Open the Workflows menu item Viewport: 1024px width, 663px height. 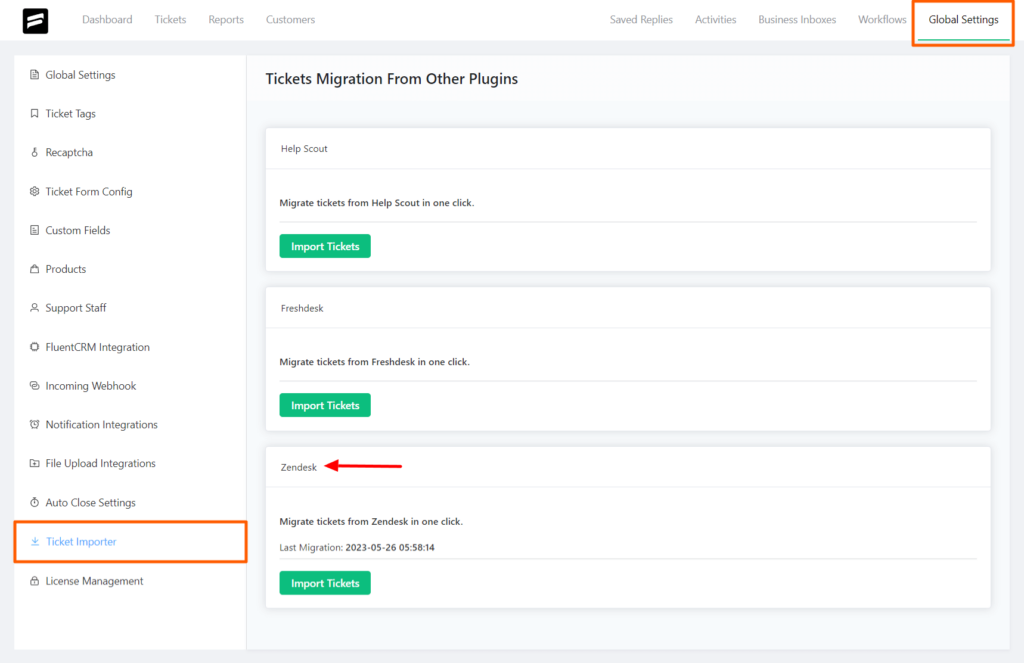click(x=881, y=19)
